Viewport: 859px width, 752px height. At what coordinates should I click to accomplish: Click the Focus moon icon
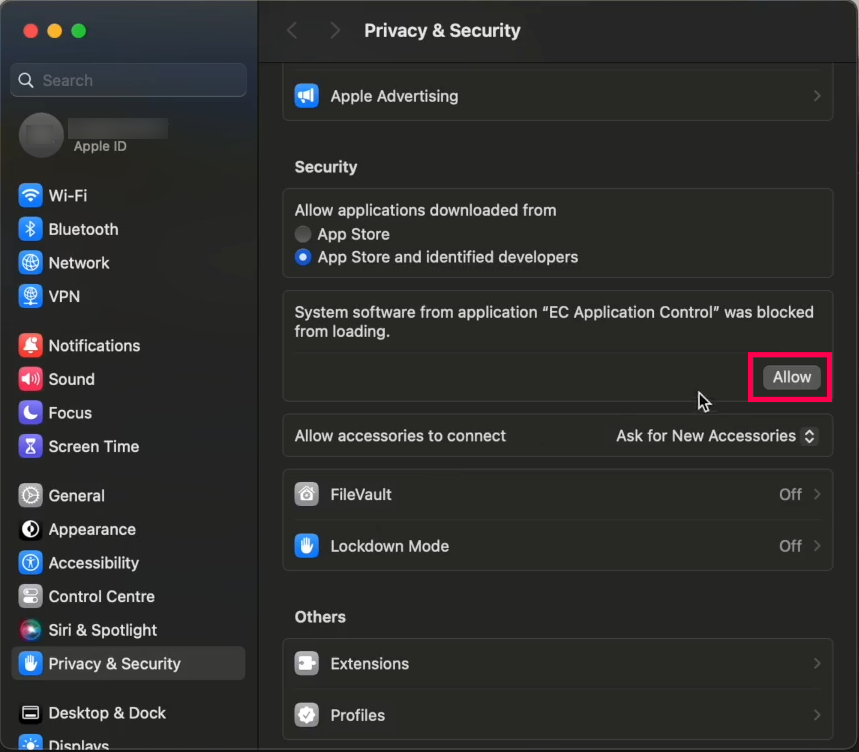point(30,412)
